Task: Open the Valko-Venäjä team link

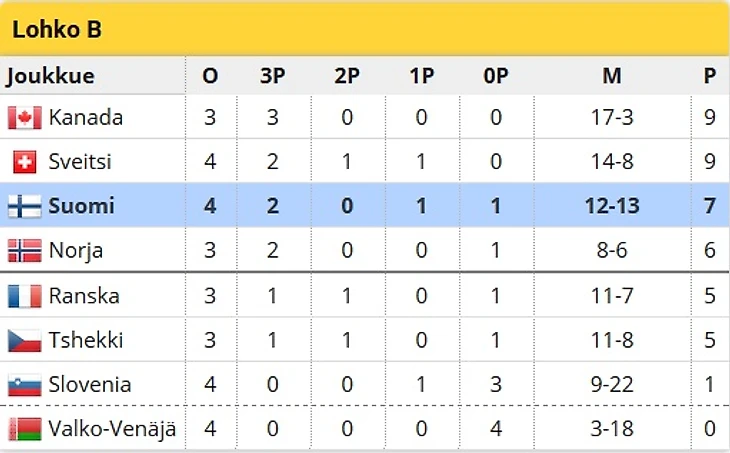Action: coord(112,429)
